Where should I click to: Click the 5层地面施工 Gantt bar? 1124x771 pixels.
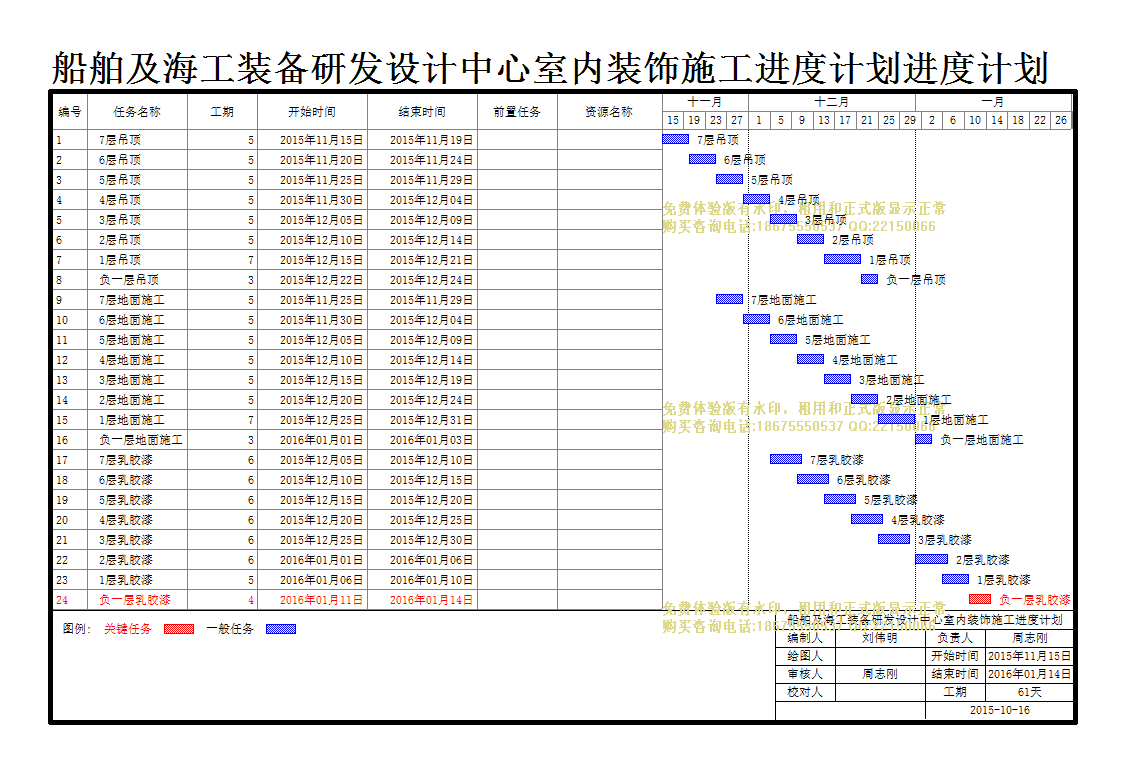tap(784, 340)
